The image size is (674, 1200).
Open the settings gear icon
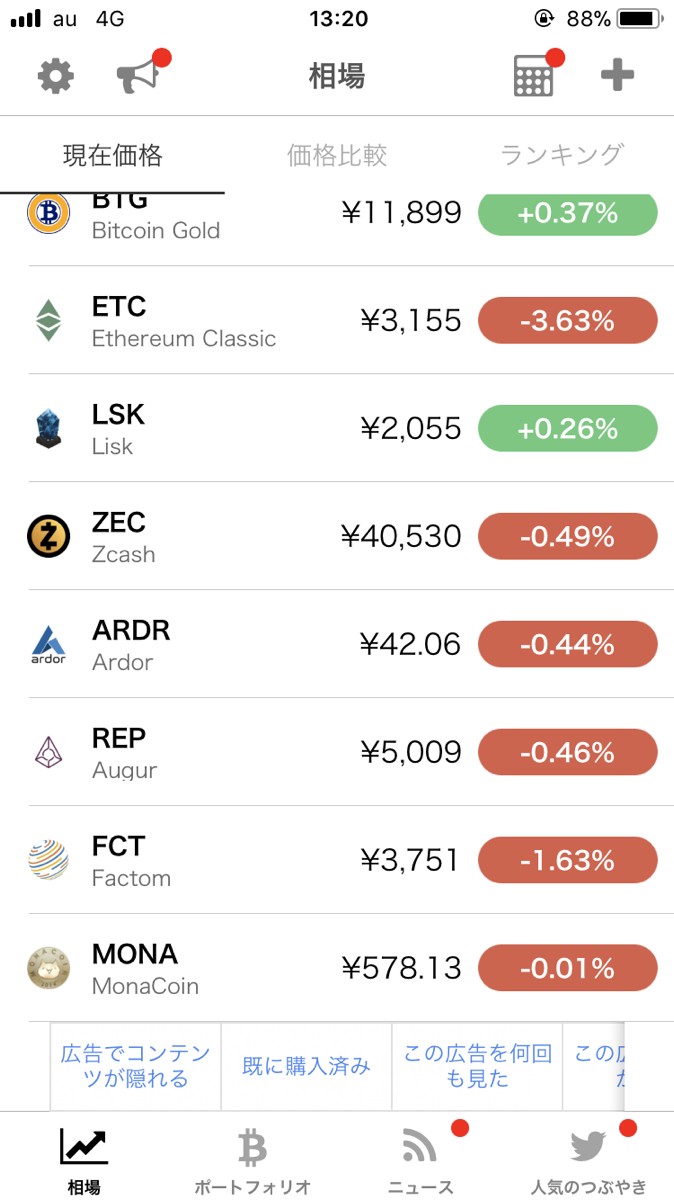[x=56, y=76]
